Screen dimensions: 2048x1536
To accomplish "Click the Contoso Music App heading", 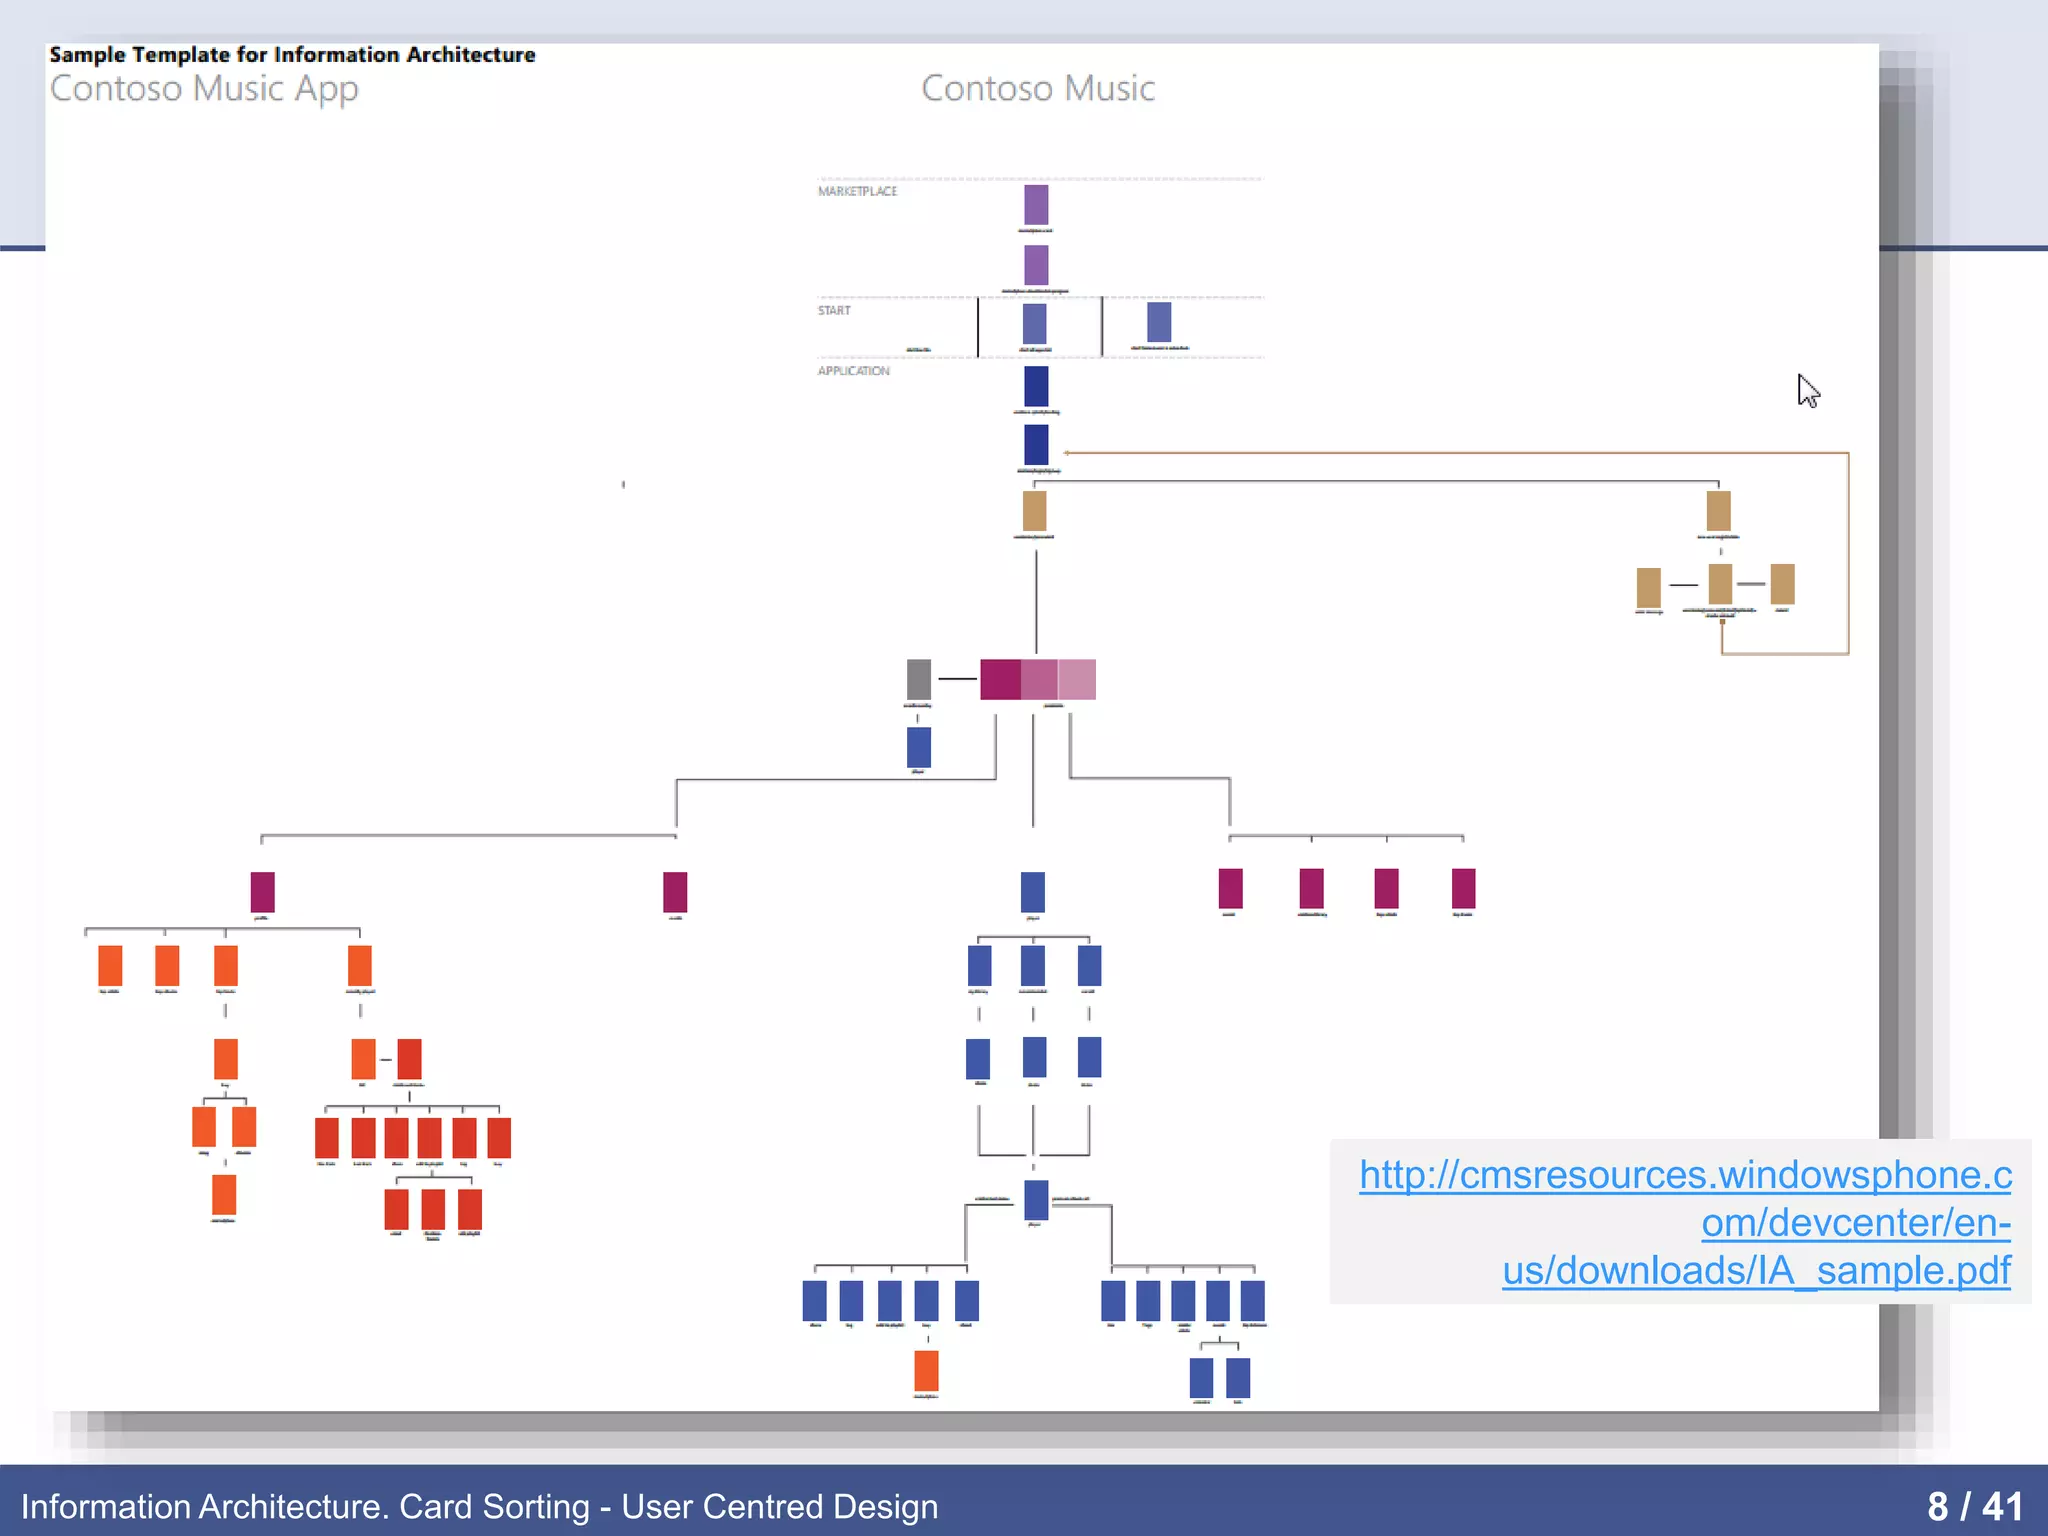I will click(204, 89).
